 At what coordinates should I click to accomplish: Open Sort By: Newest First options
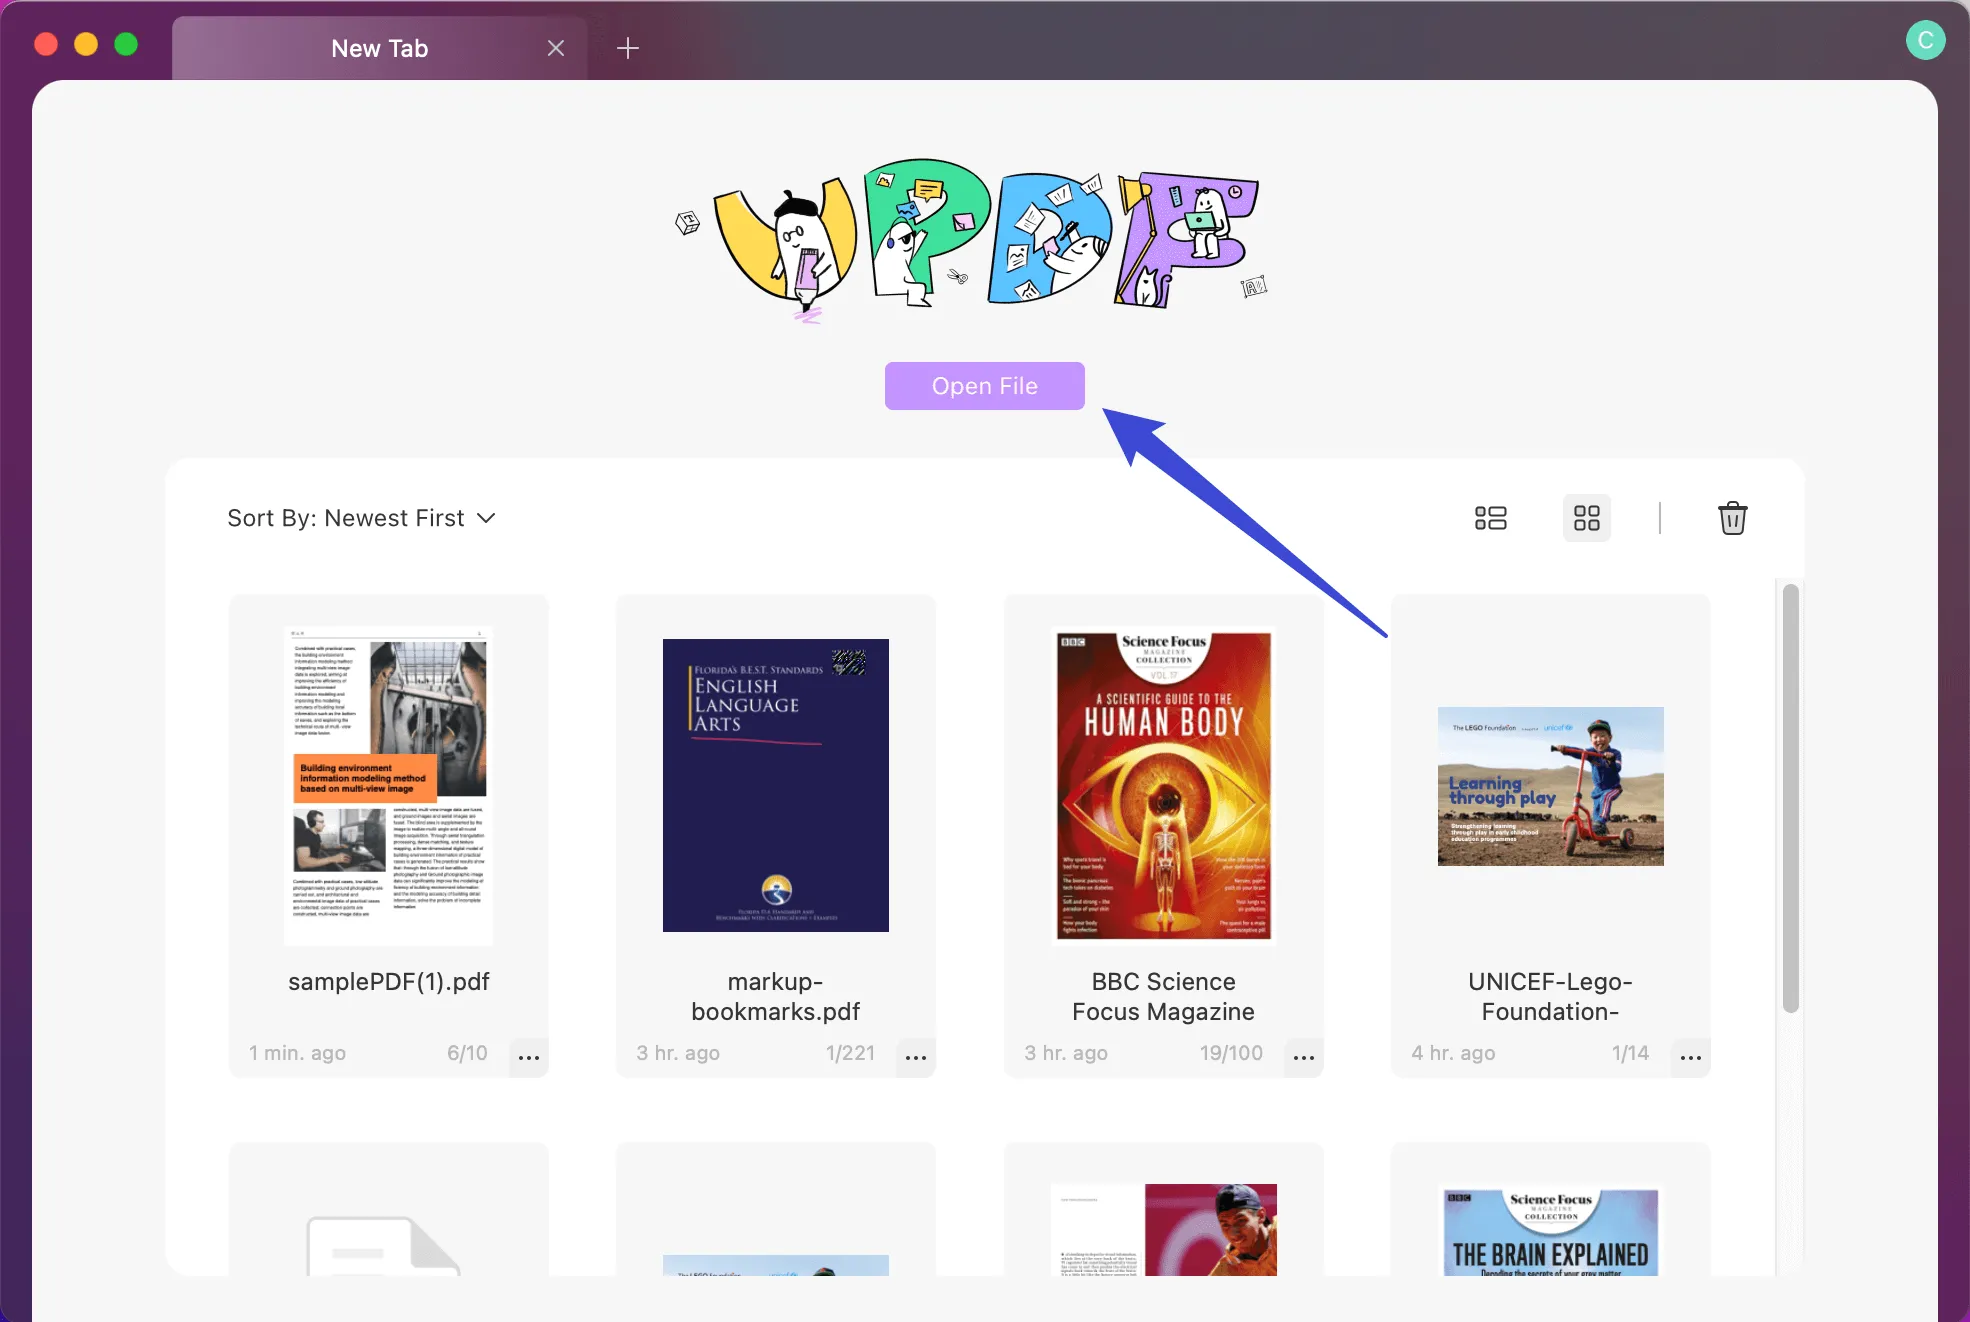pos(362,518)
